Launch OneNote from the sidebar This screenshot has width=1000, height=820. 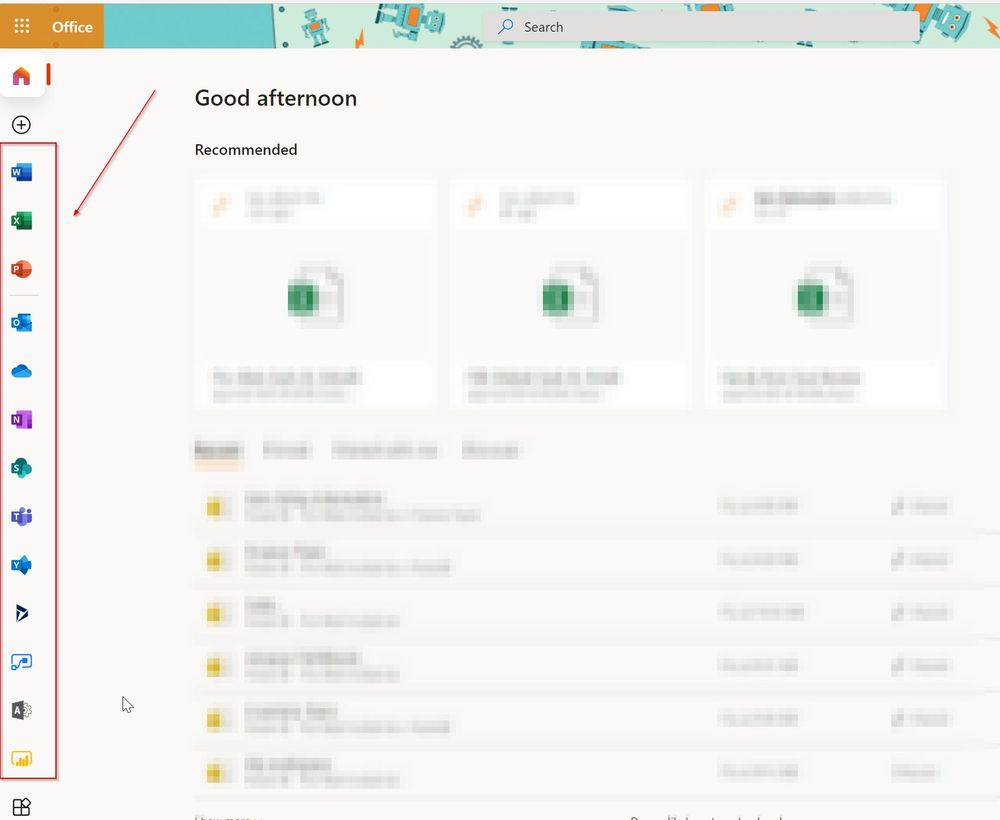21,420
